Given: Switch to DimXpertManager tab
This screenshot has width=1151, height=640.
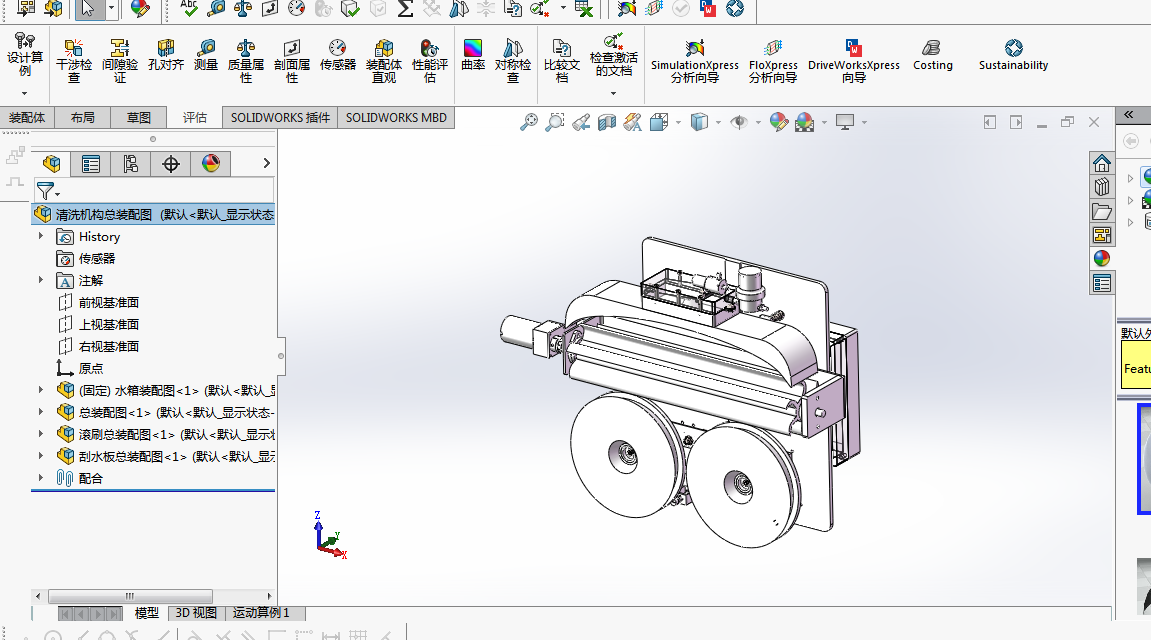Looking at the screenshot, I should click(x=170, y=164).
